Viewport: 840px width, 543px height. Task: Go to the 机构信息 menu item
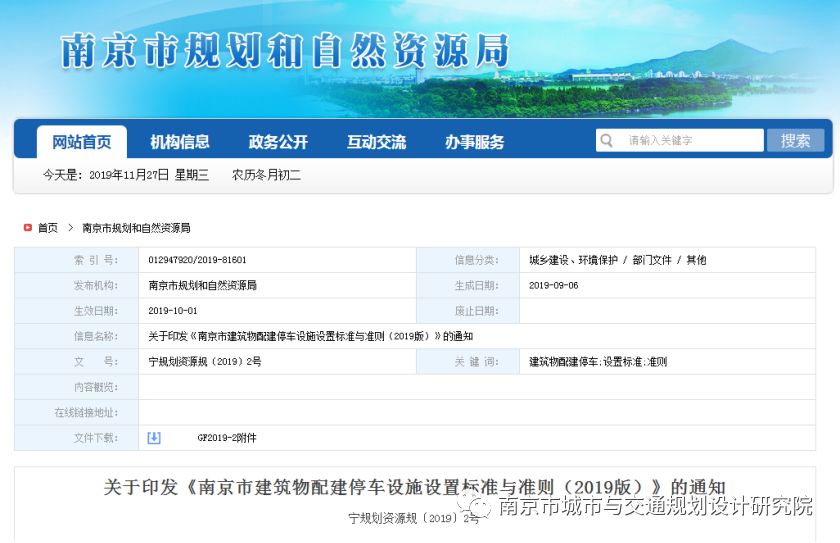point(180,142)
